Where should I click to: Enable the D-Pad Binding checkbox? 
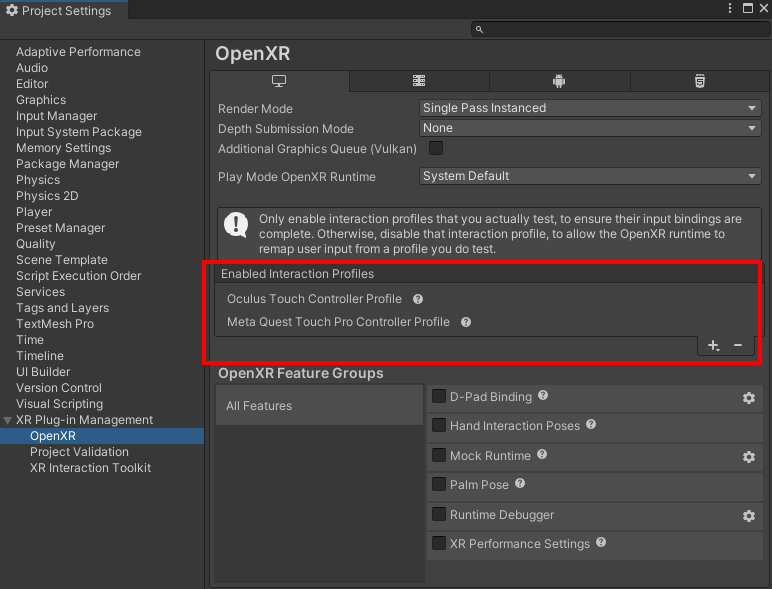(x=439, y=397)
